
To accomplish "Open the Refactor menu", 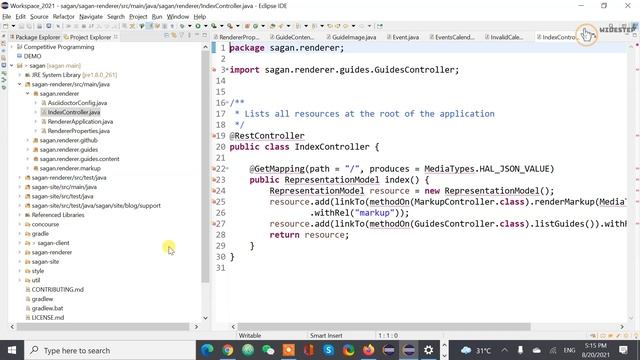I will click(x=64, y=17).
